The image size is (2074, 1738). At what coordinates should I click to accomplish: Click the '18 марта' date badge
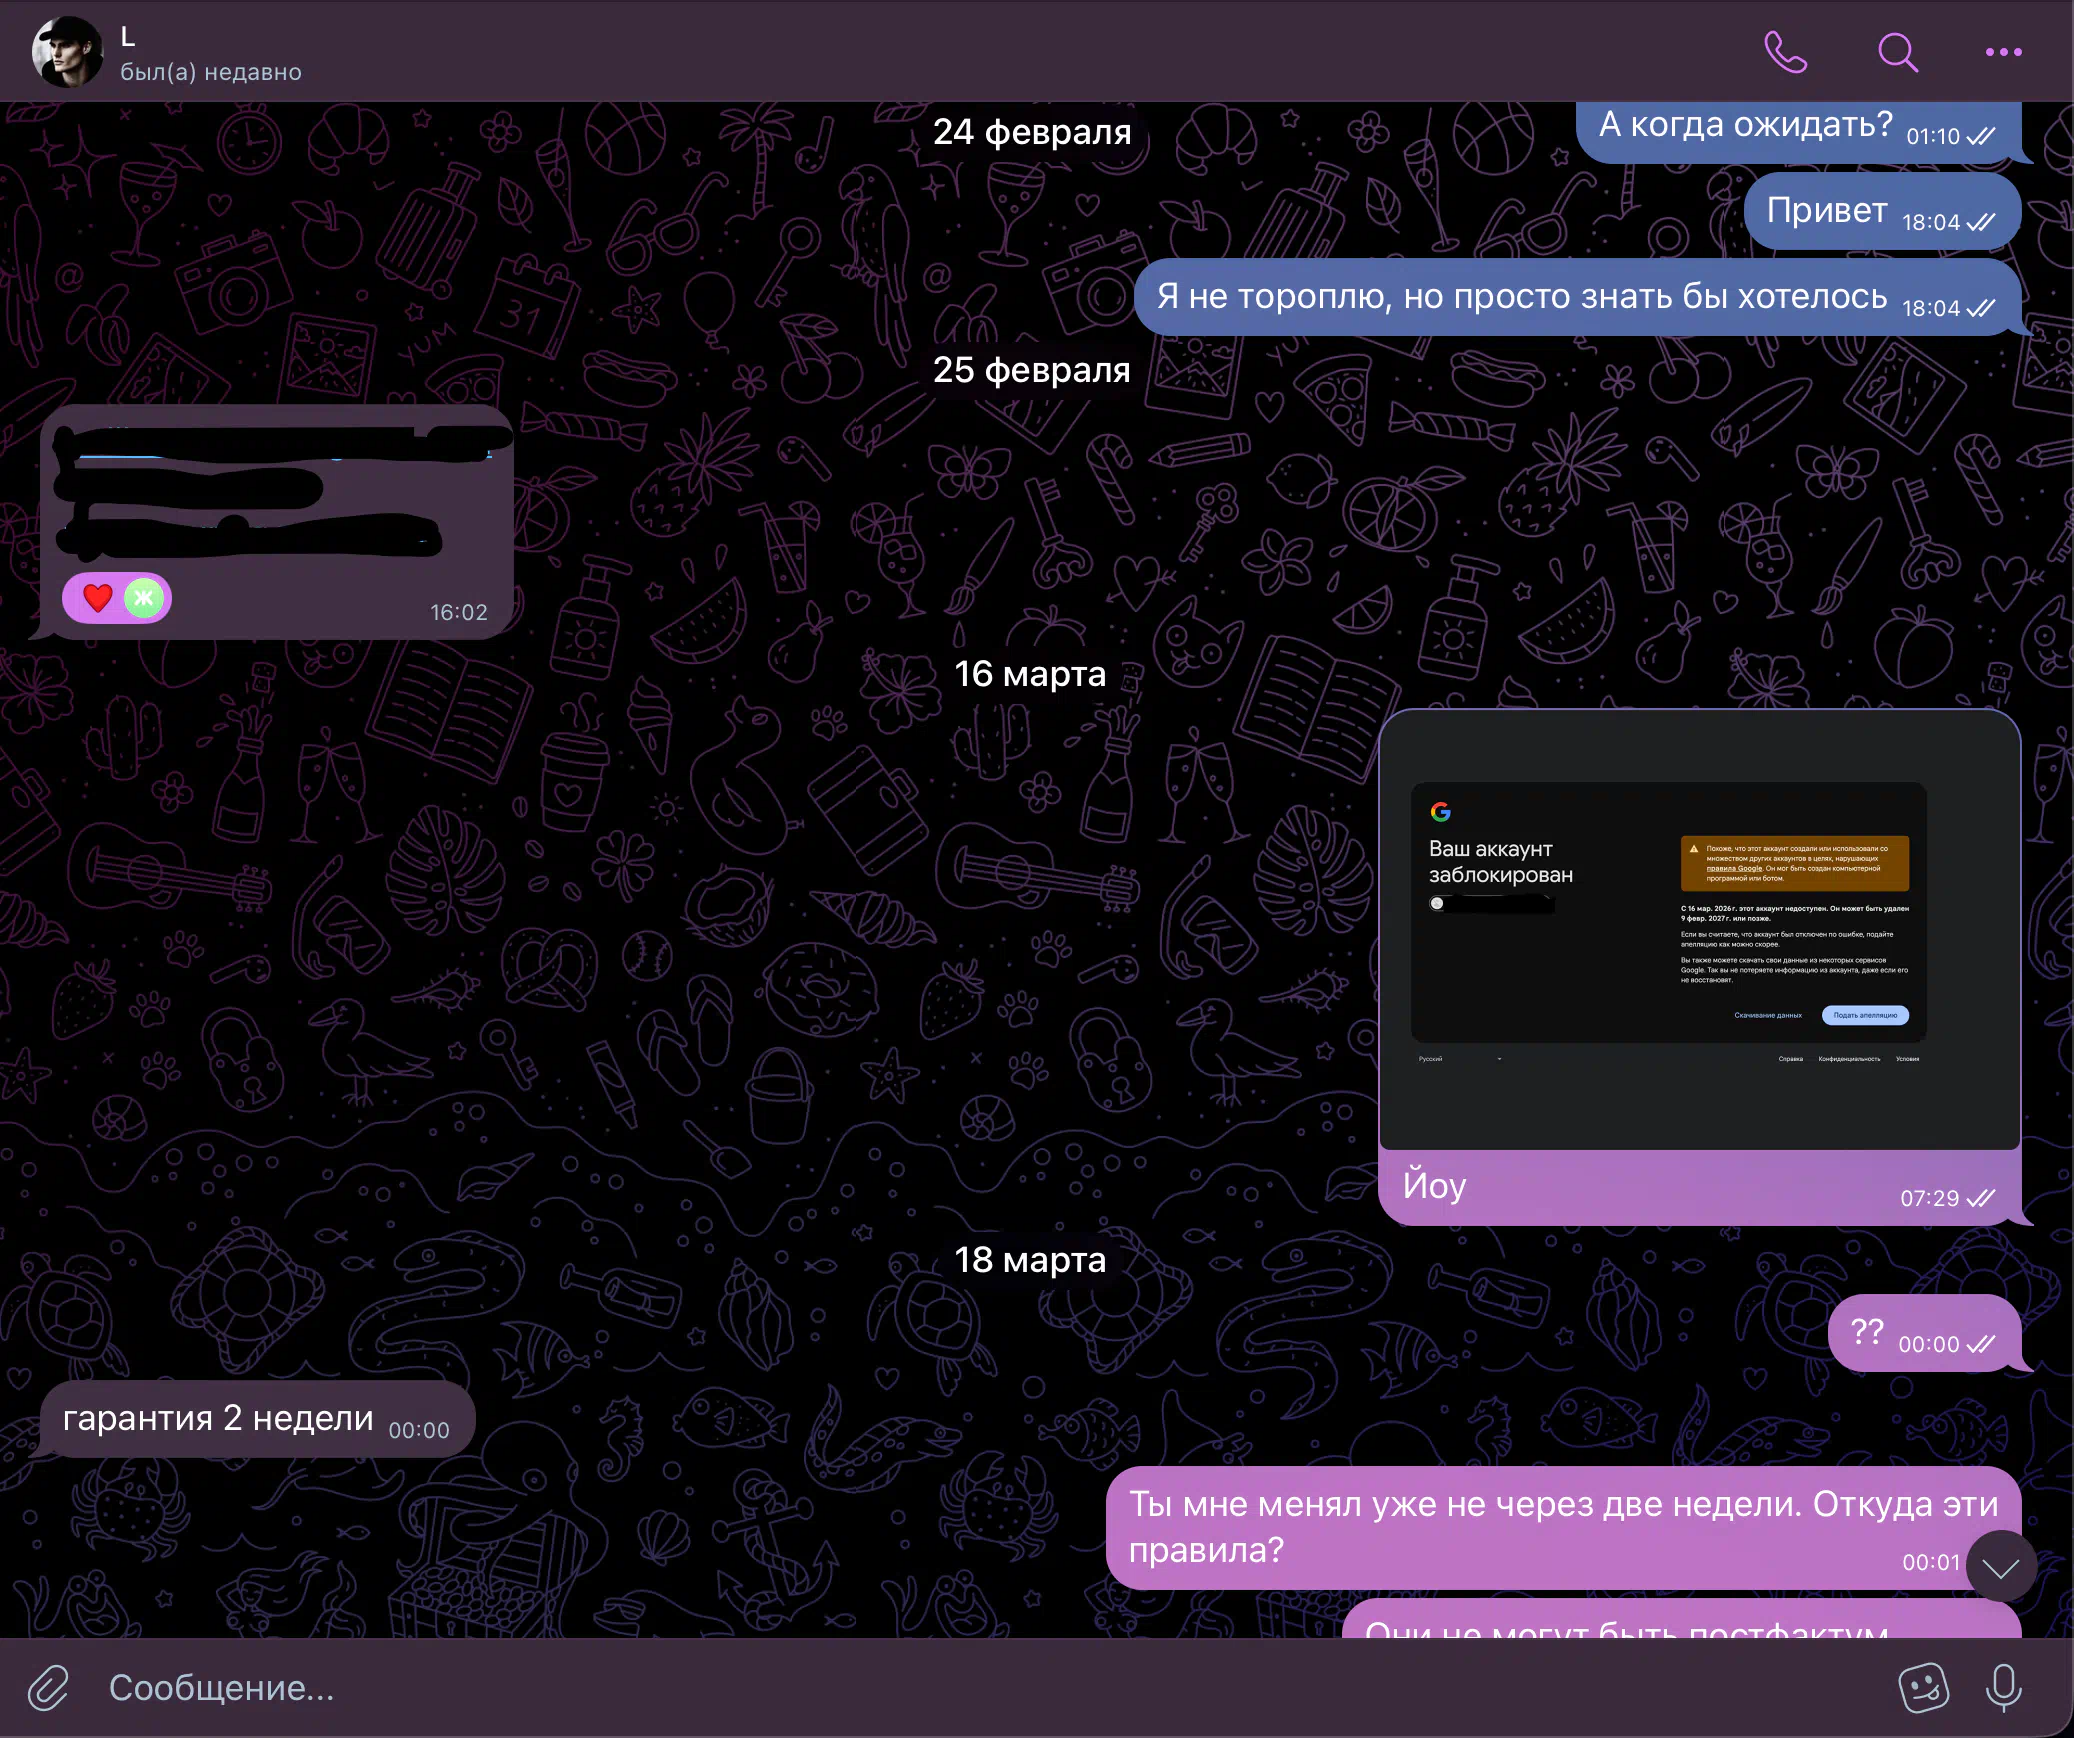coord(1030,1260)
